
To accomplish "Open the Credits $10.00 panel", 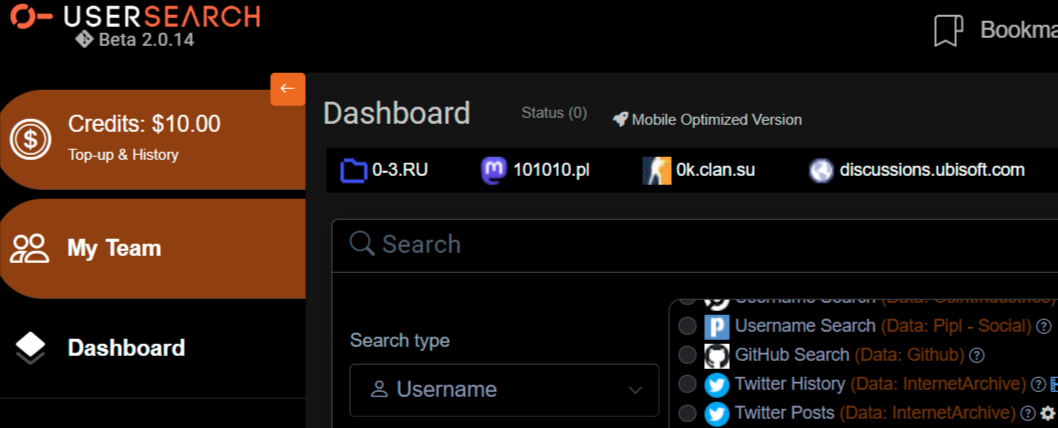I will [x=152, y=139].
